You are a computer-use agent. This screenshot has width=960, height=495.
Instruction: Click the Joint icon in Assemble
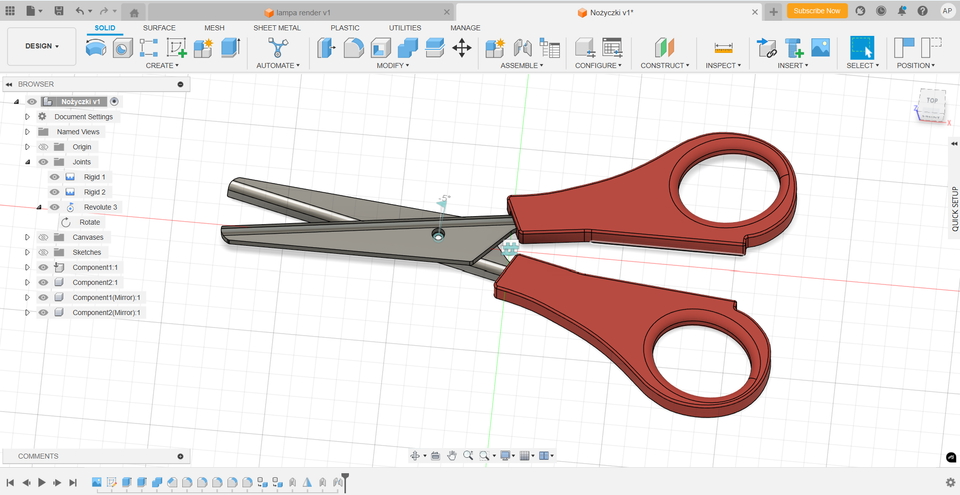coord(522,48)
